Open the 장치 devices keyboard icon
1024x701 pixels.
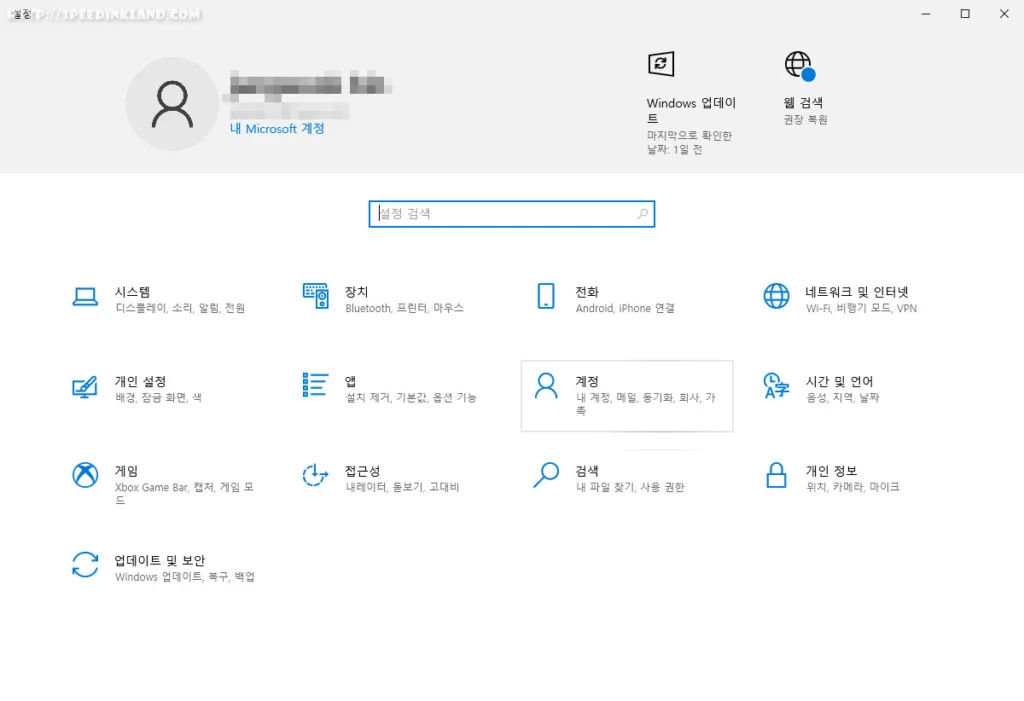point(315,296)
